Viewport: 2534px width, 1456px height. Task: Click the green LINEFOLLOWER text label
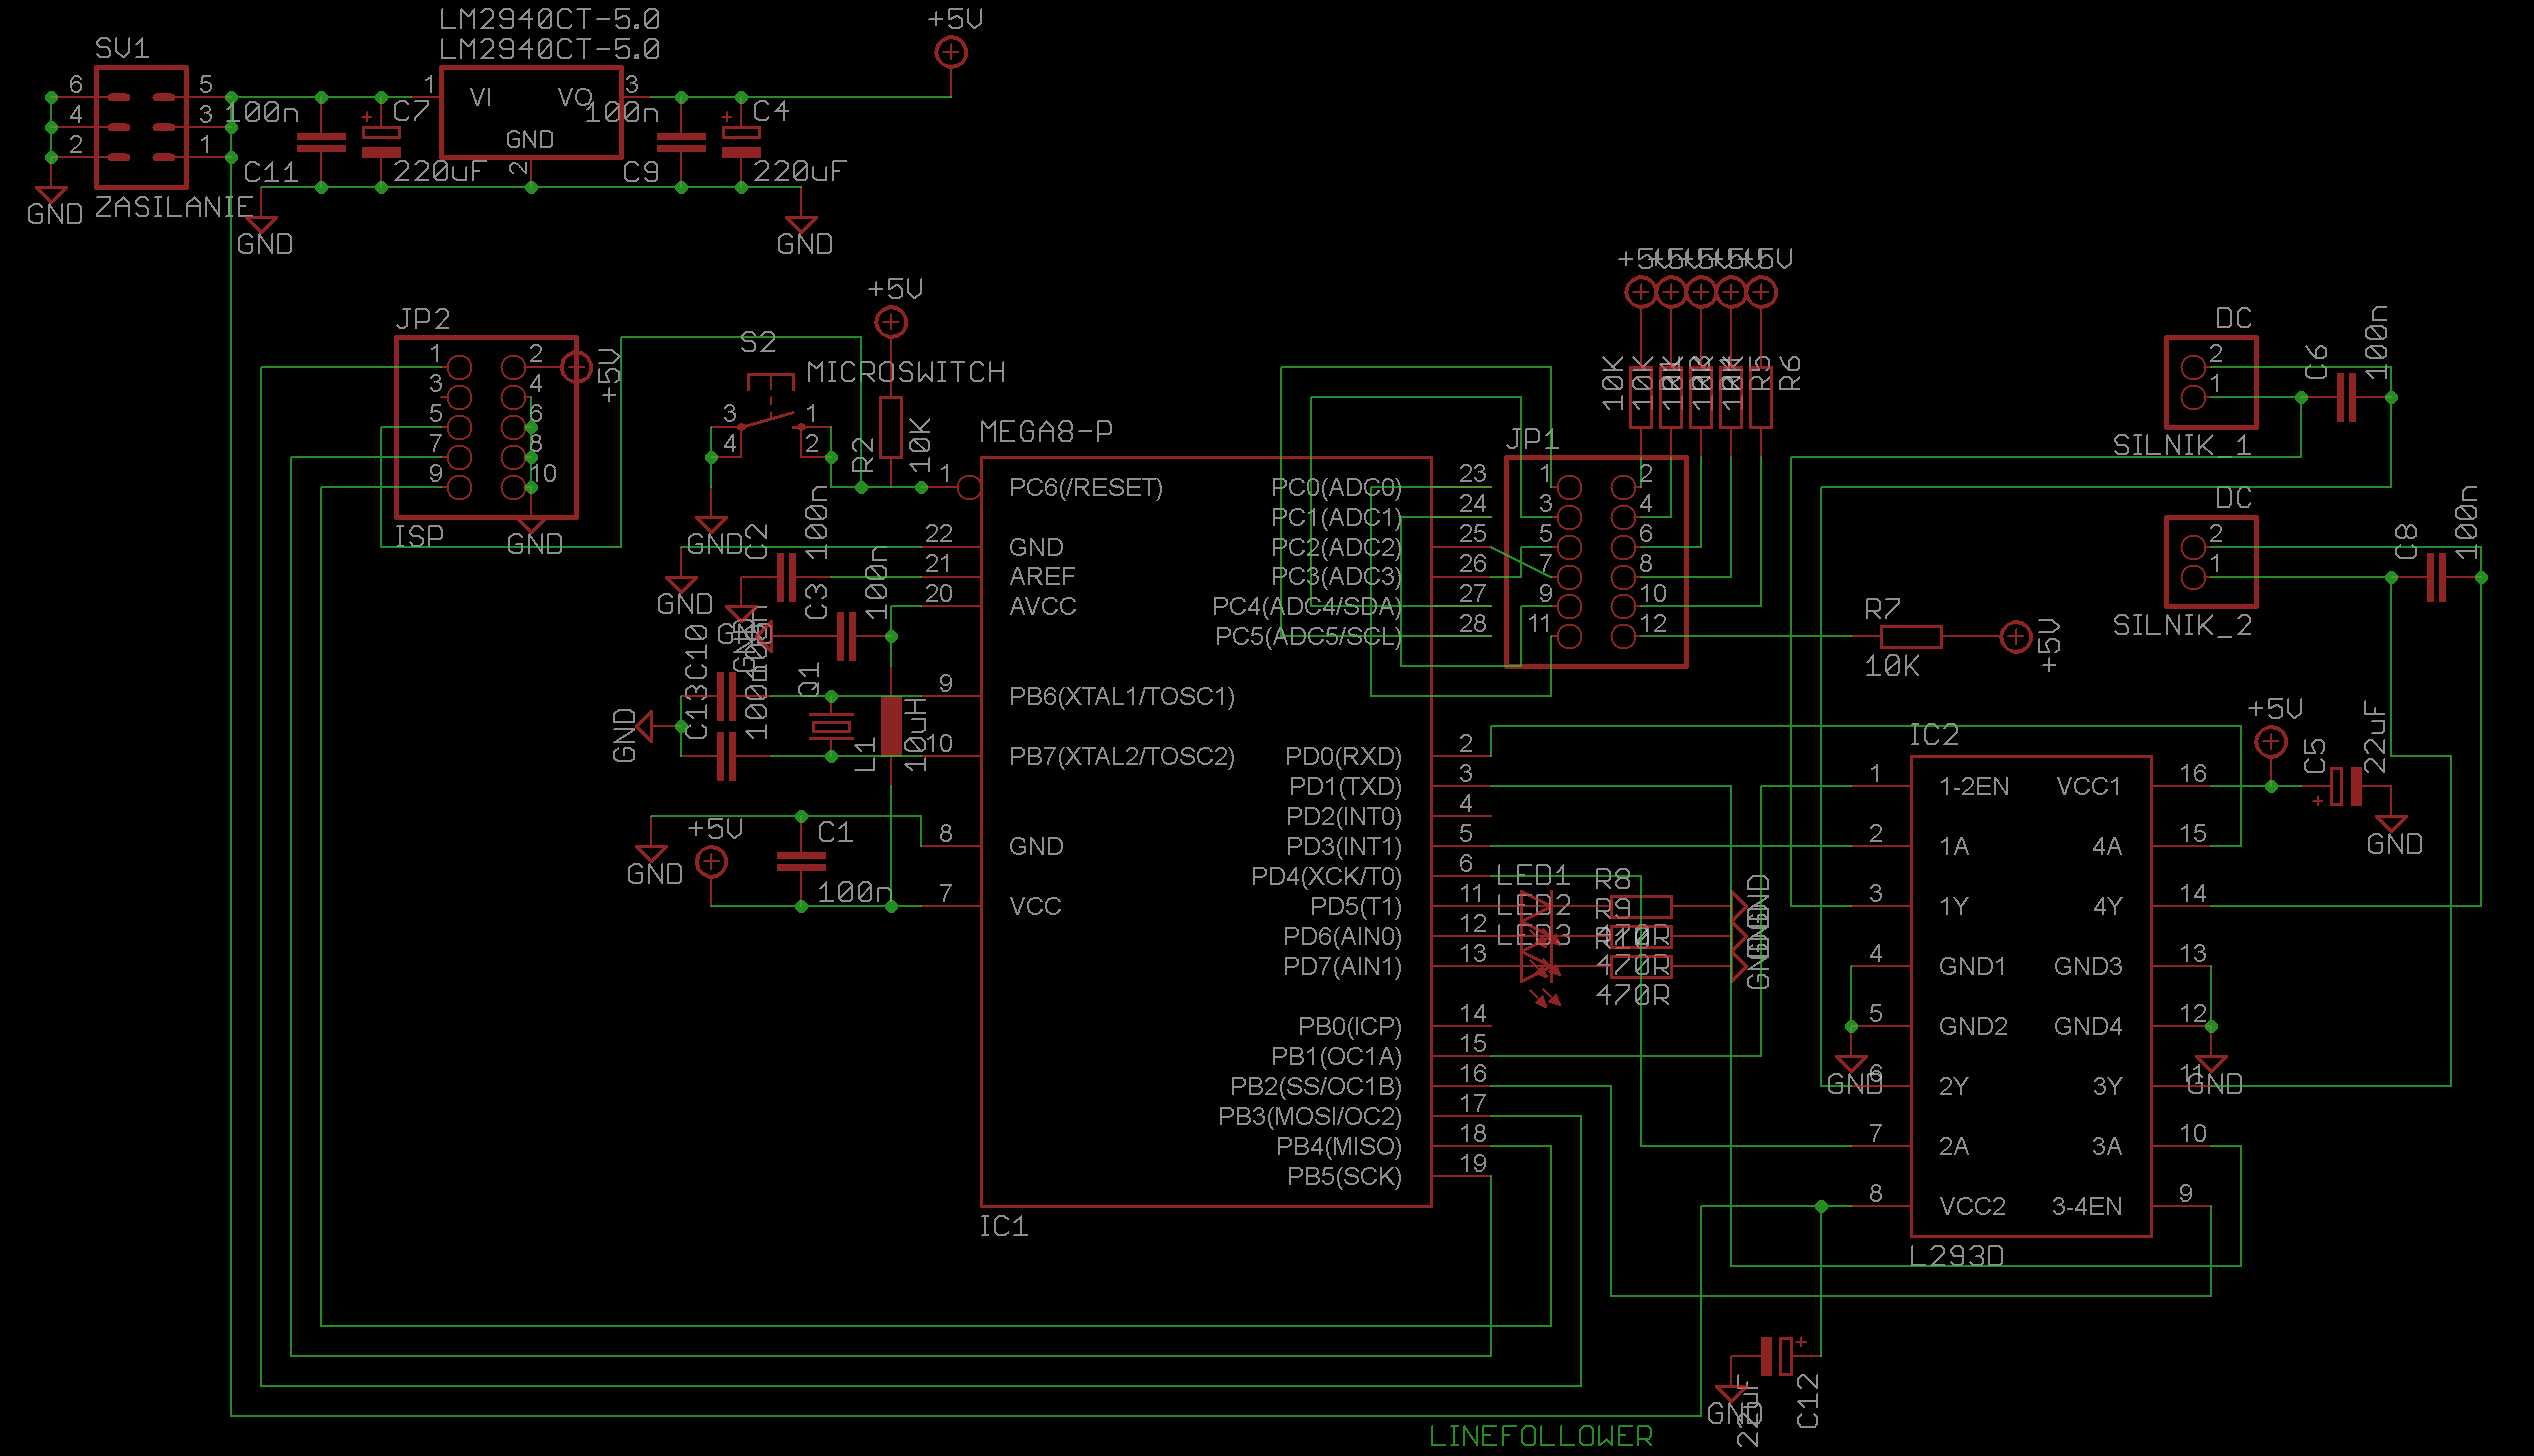tap(1540, 1436)
